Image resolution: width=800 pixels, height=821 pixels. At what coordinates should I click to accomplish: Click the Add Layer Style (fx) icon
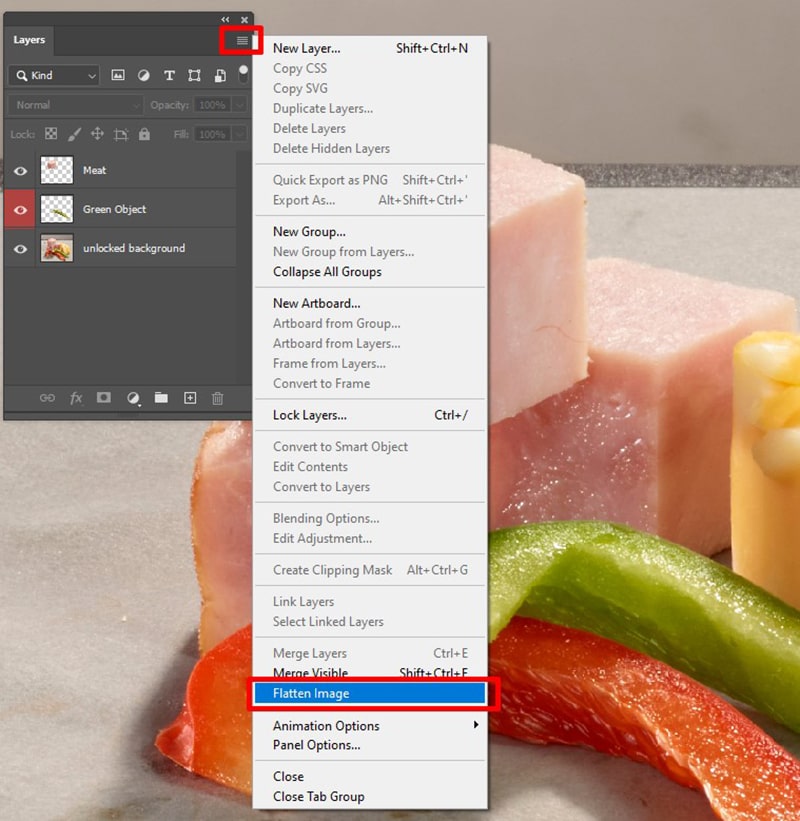[75, 397]
